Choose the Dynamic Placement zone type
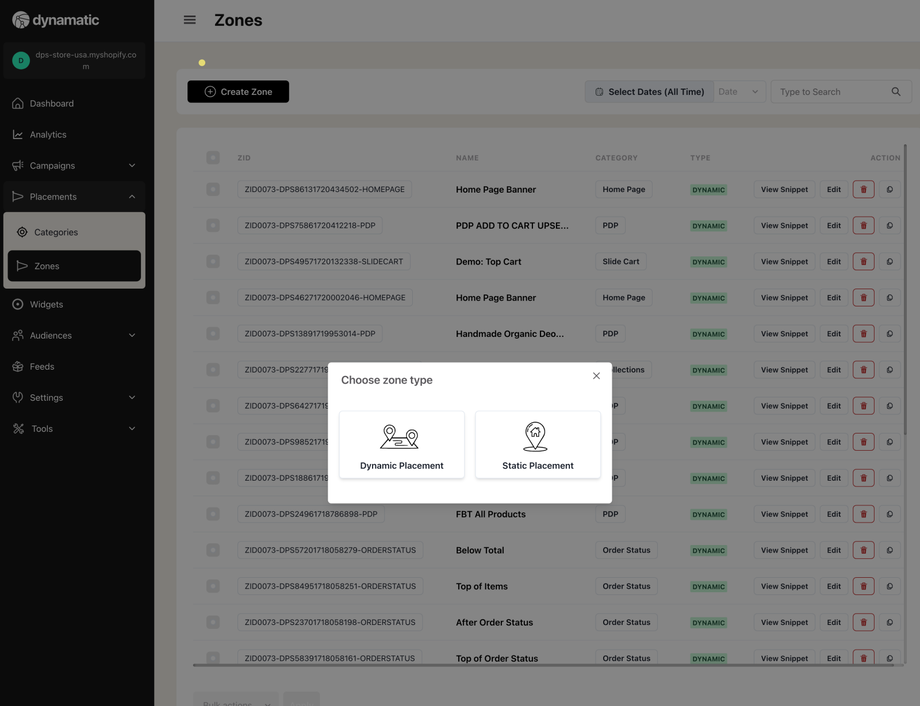 click(401, 445)
